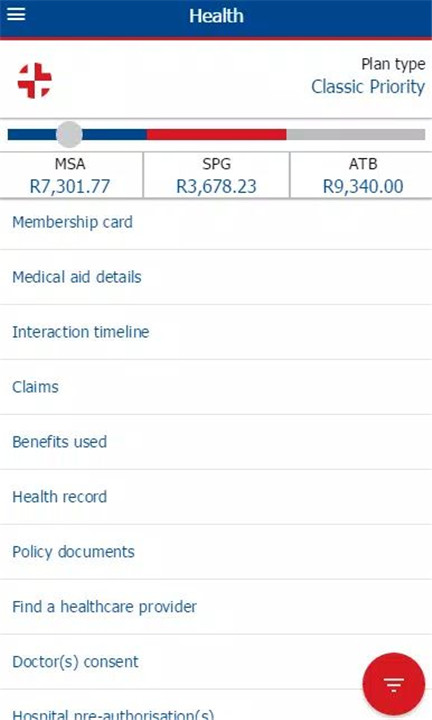The width and height of the screenshot is (432, 720).
Task: Select the ATB balance tab
Action: (x=362, y=175)
